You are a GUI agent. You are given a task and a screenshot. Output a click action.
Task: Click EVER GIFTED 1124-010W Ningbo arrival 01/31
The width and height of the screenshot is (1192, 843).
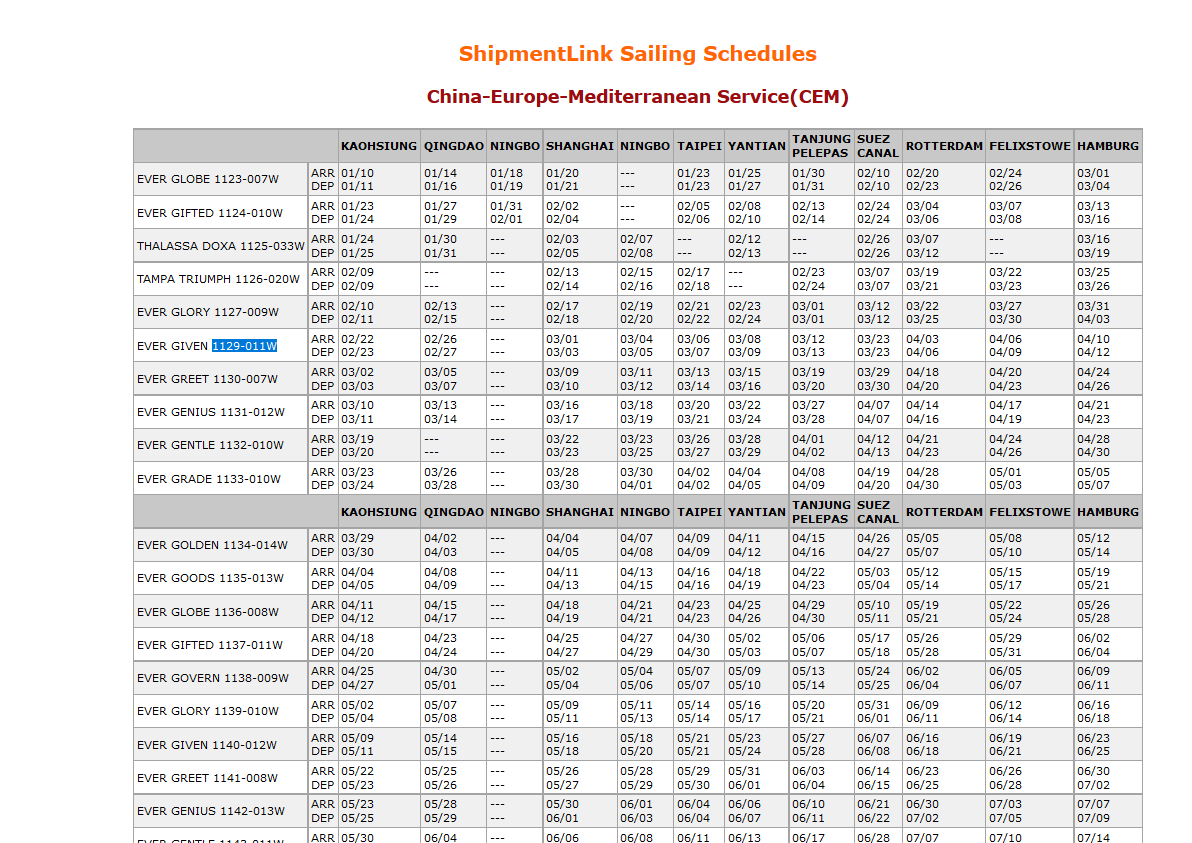(506, 206)
